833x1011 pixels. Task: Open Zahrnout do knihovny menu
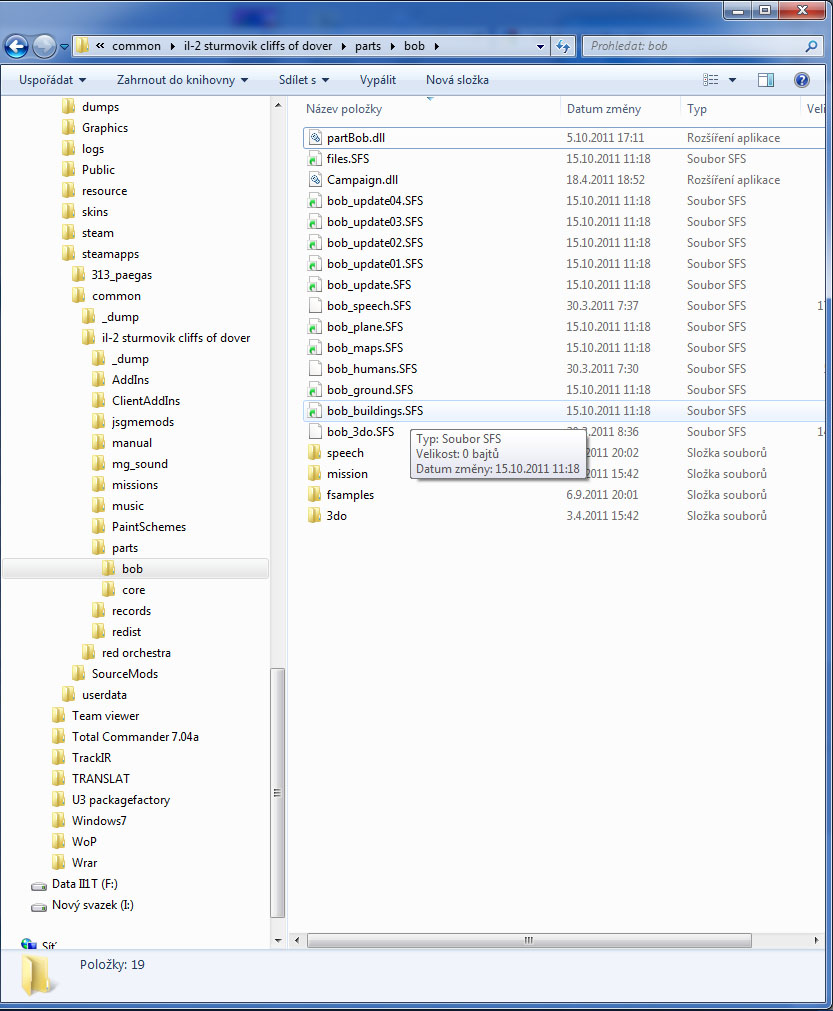pos(182,80)
